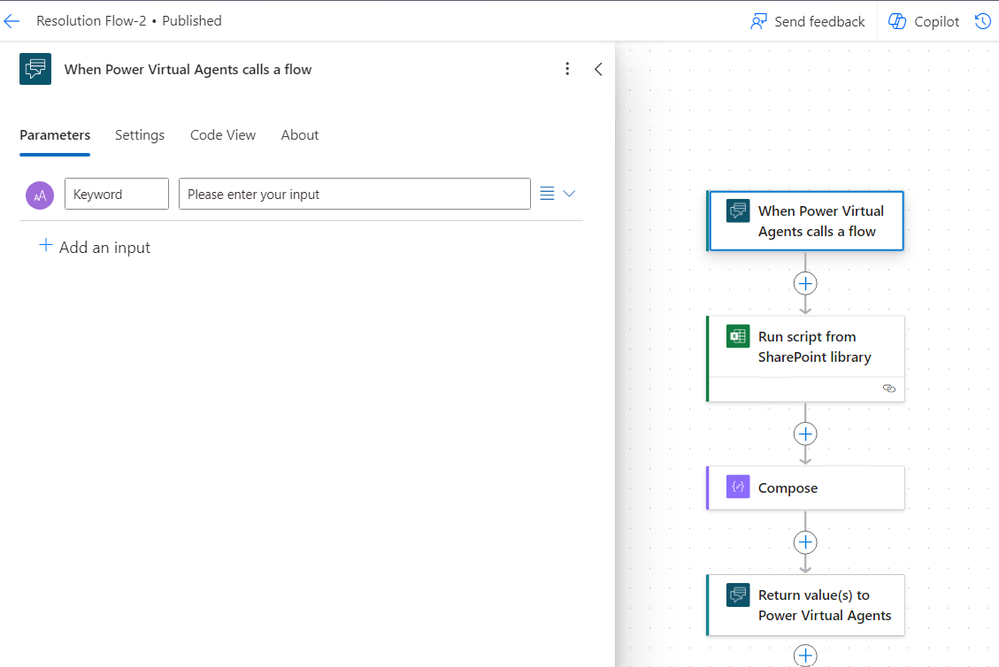Select the About tab
999x667 pixels.
click(x=300, y=135)
